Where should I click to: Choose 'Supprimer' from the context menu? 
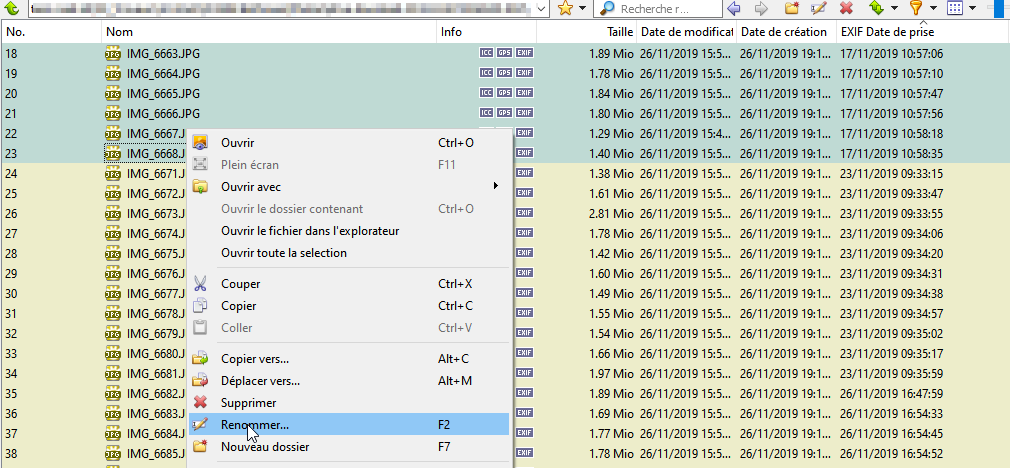coord(248,402)
